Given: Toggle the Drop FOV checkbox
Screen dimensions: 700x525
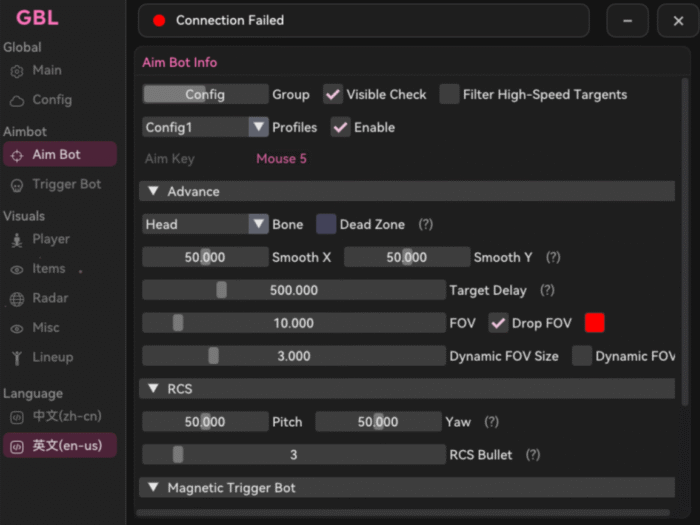Looking at the screenshot, I should click(498, 323).
